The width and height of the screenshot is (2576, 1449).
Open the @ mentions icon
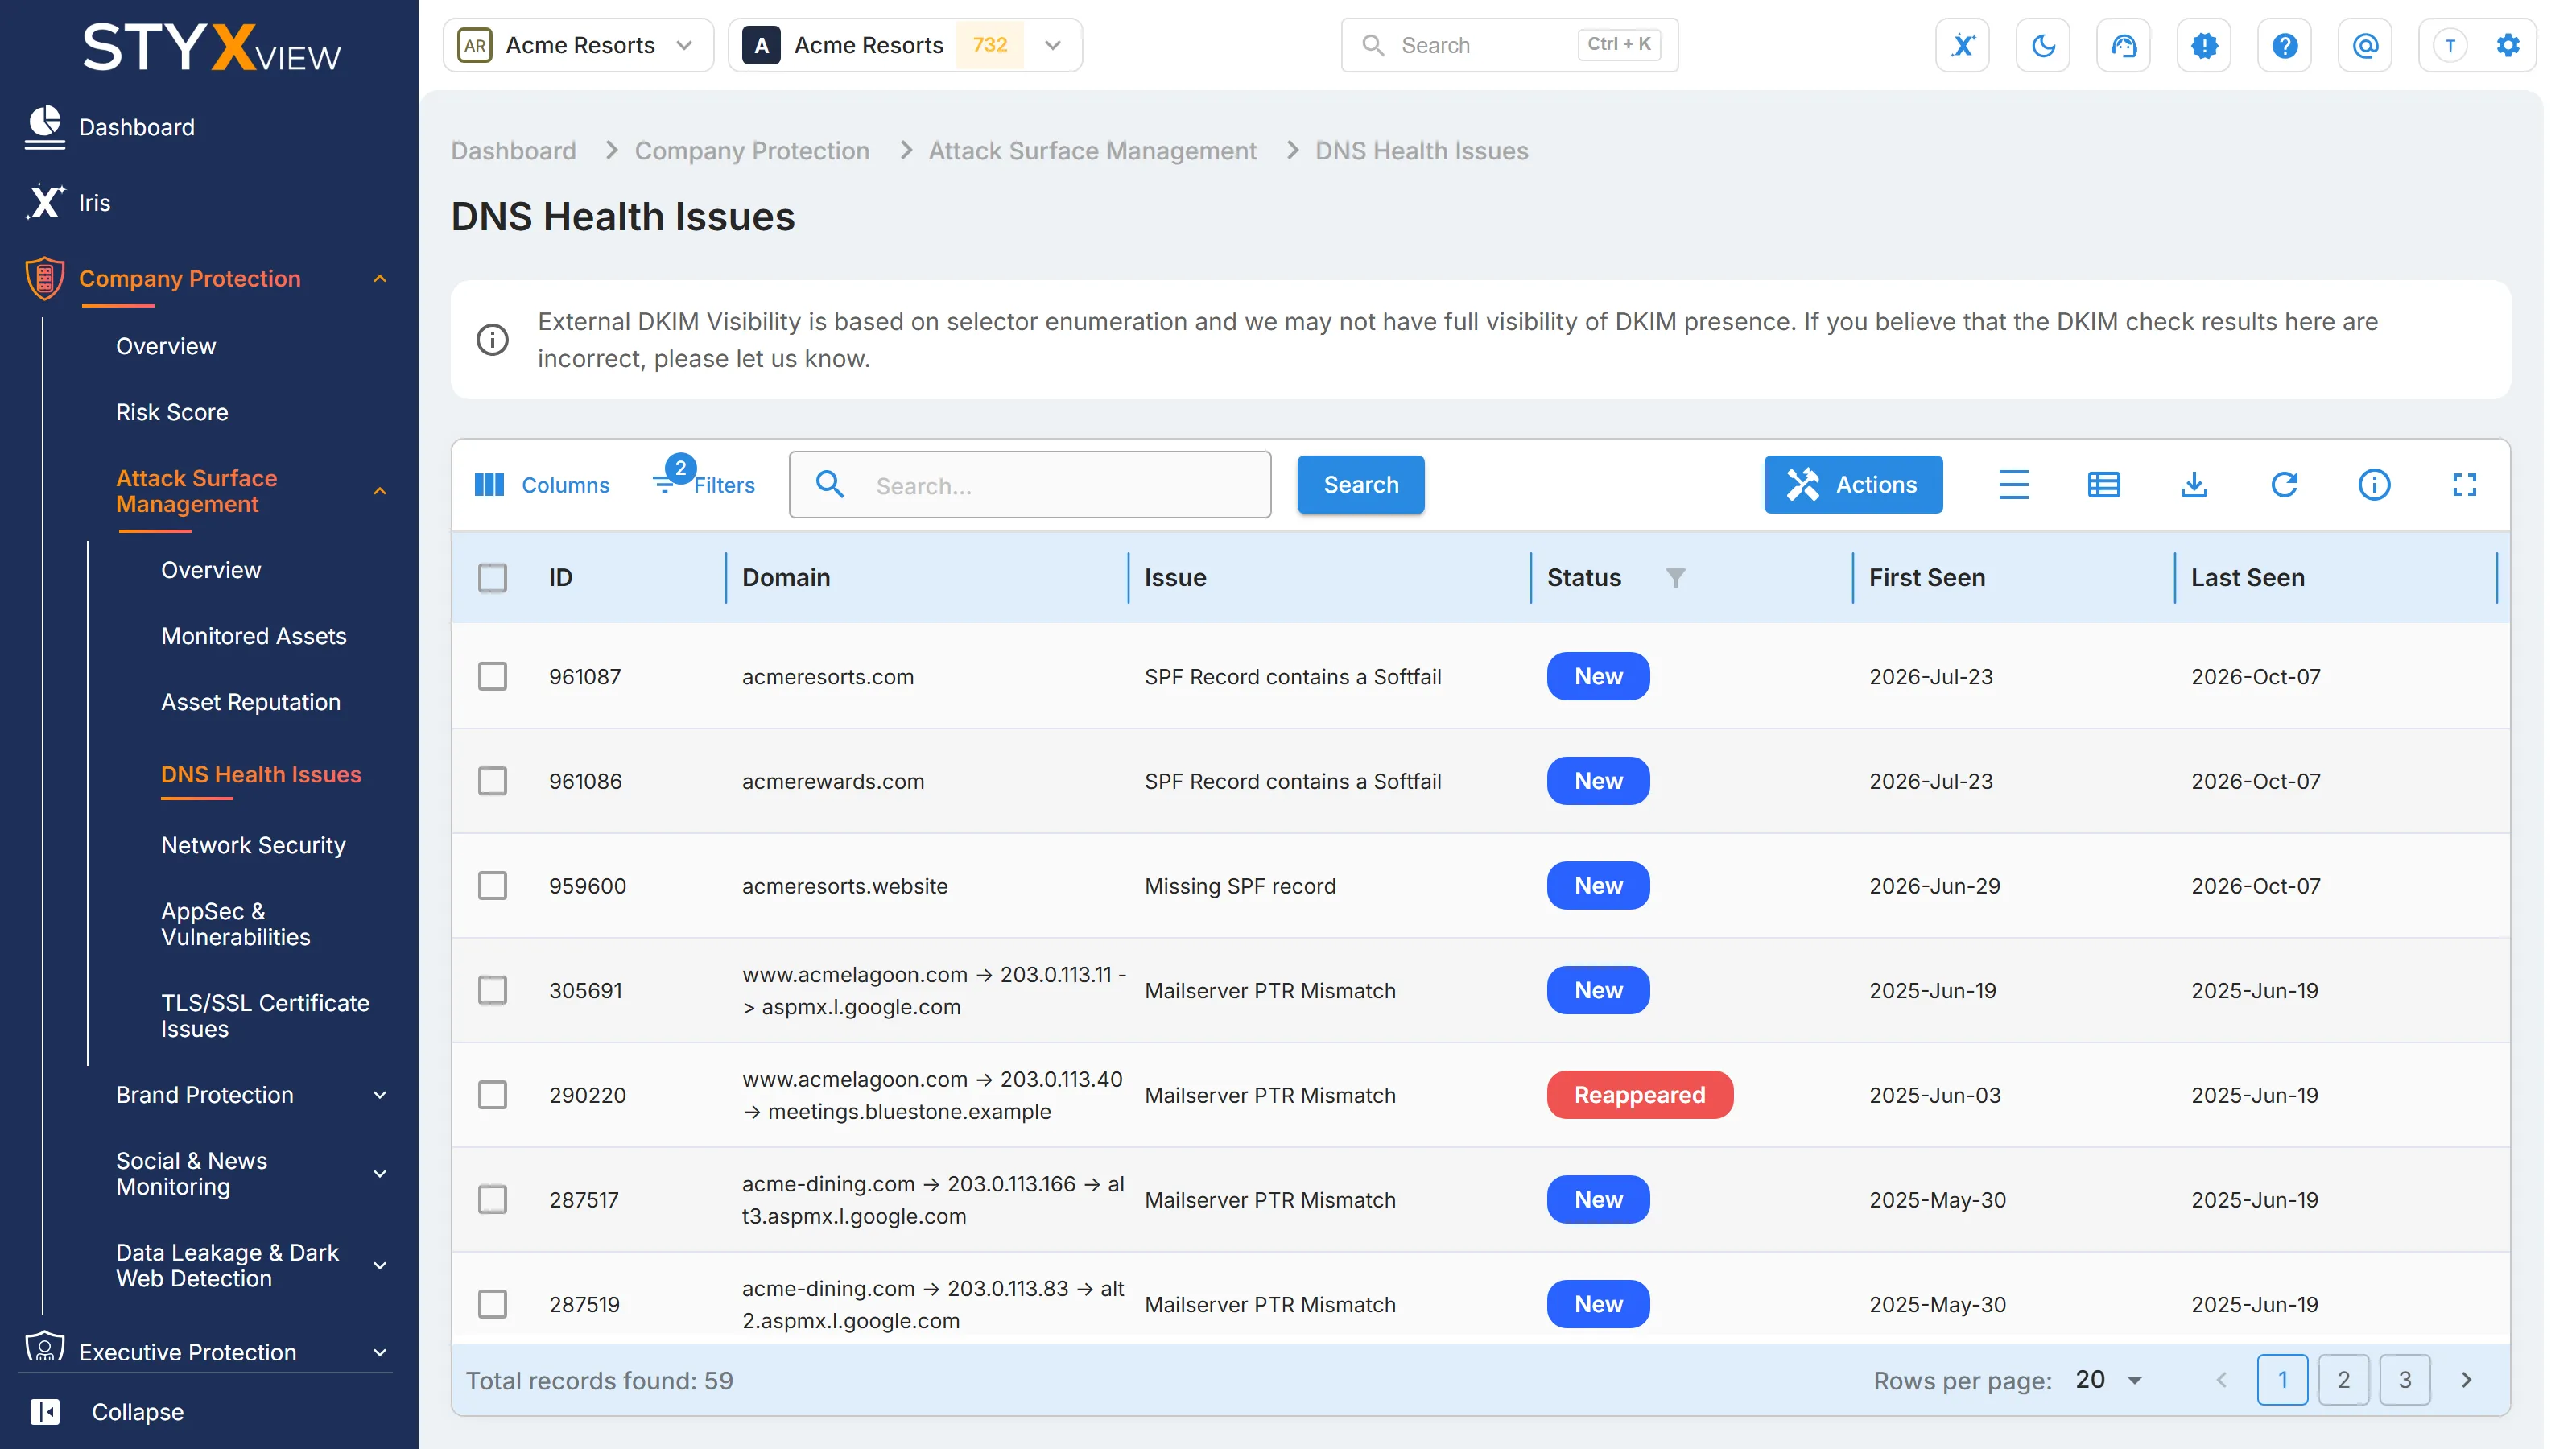tap(2365, 45)
